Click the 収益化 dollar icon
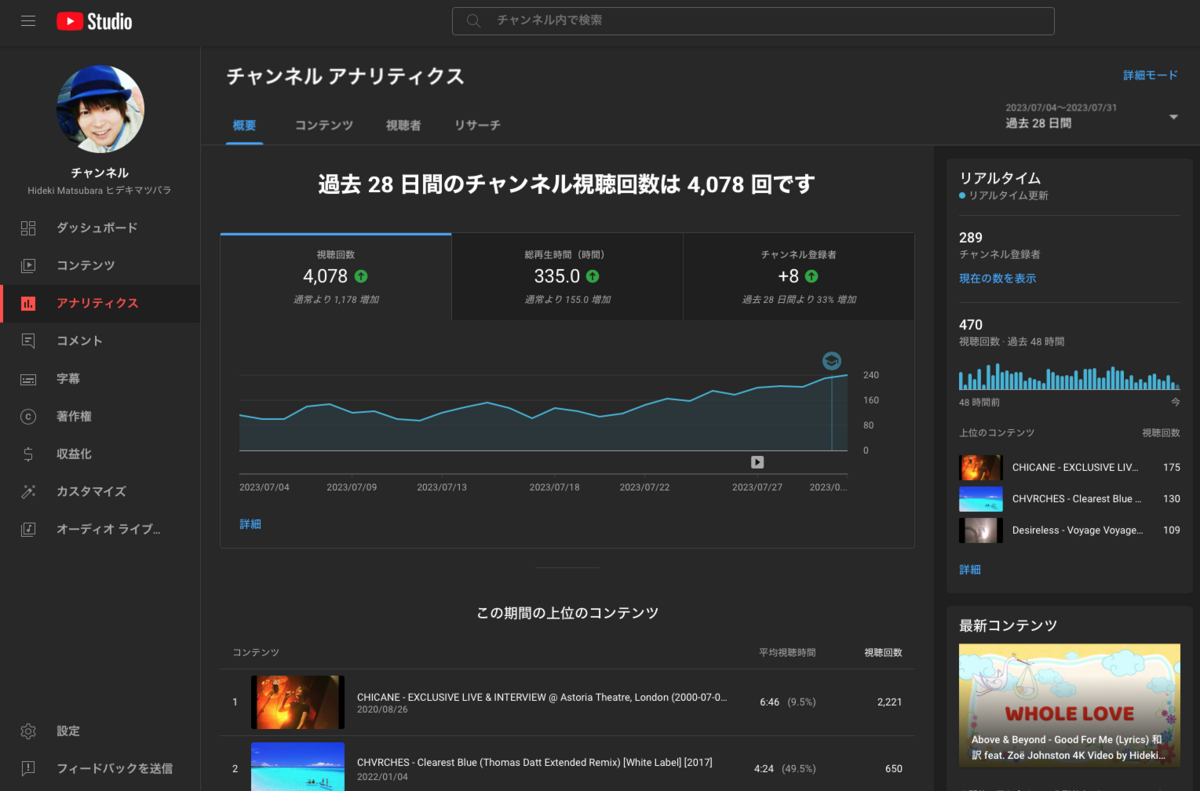This screenshot has height=791, width=1200. pos(28,454)
